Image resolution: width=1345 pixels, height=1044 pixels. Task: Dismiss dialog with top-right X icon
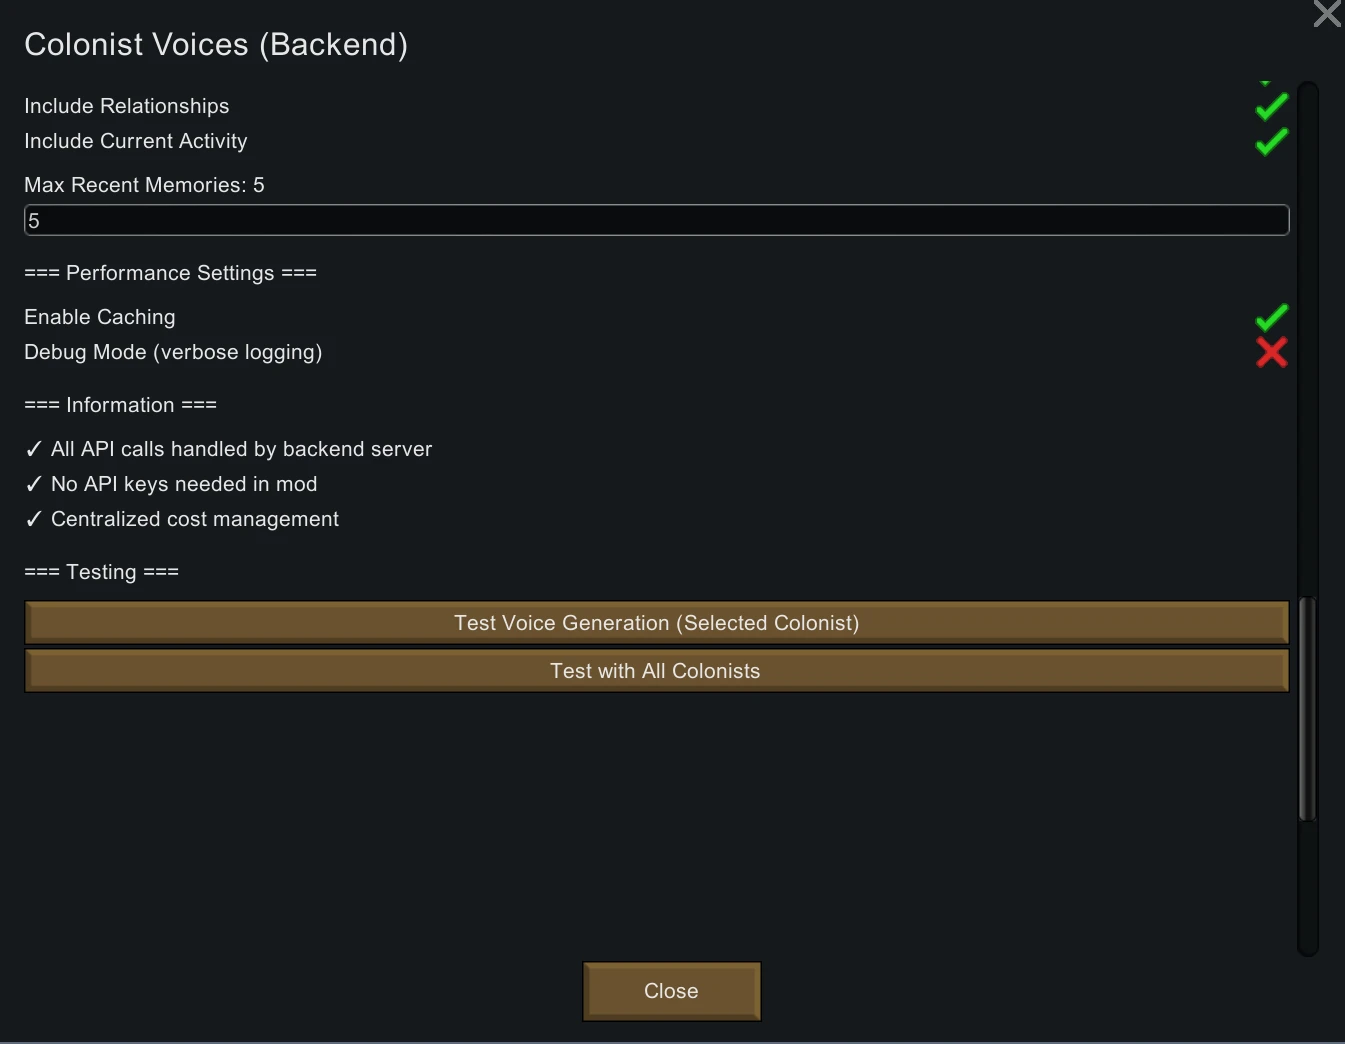[x=1327, y=14]
